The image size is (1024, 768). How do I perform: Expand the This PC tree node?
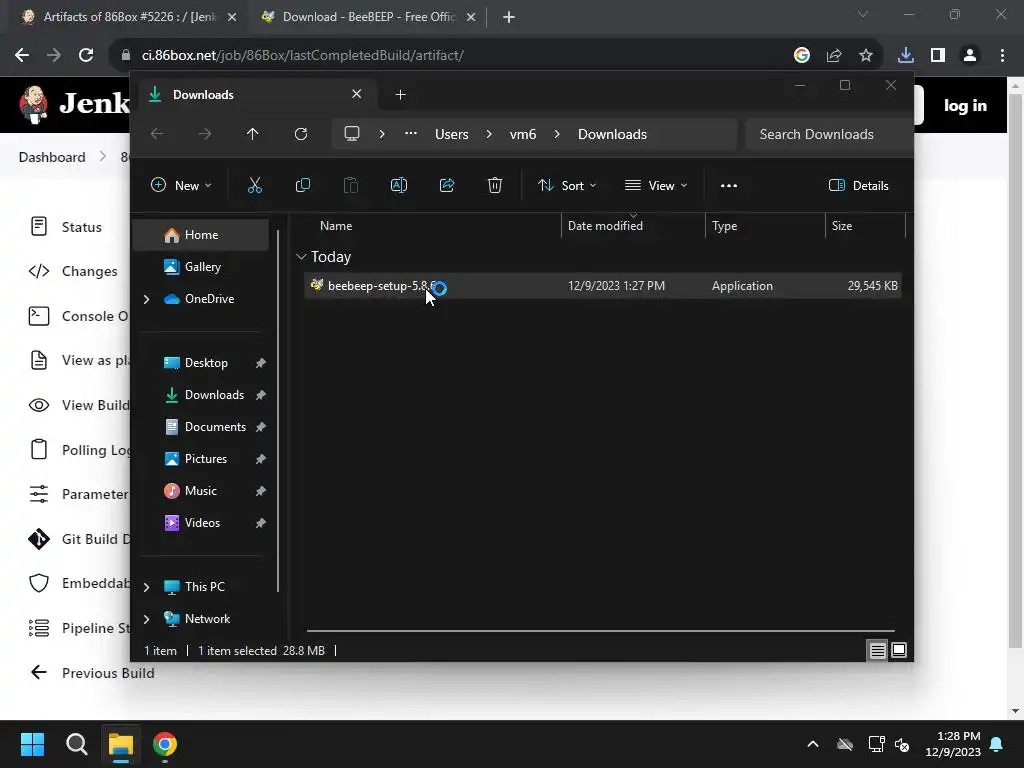(146, 587)
